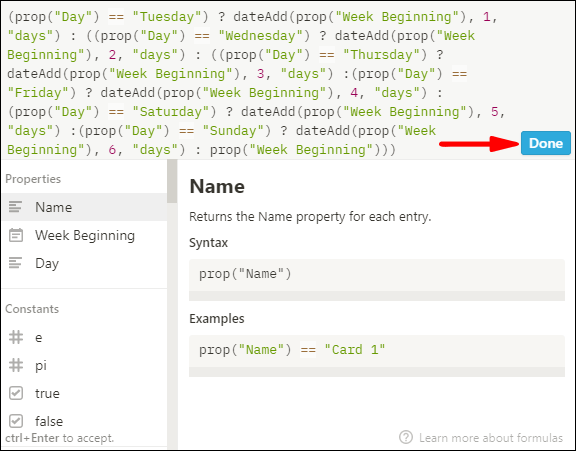The height and width of the screenshot is (451, 576).
Task: Click the question mark help icon
Action: click(406, 437)
